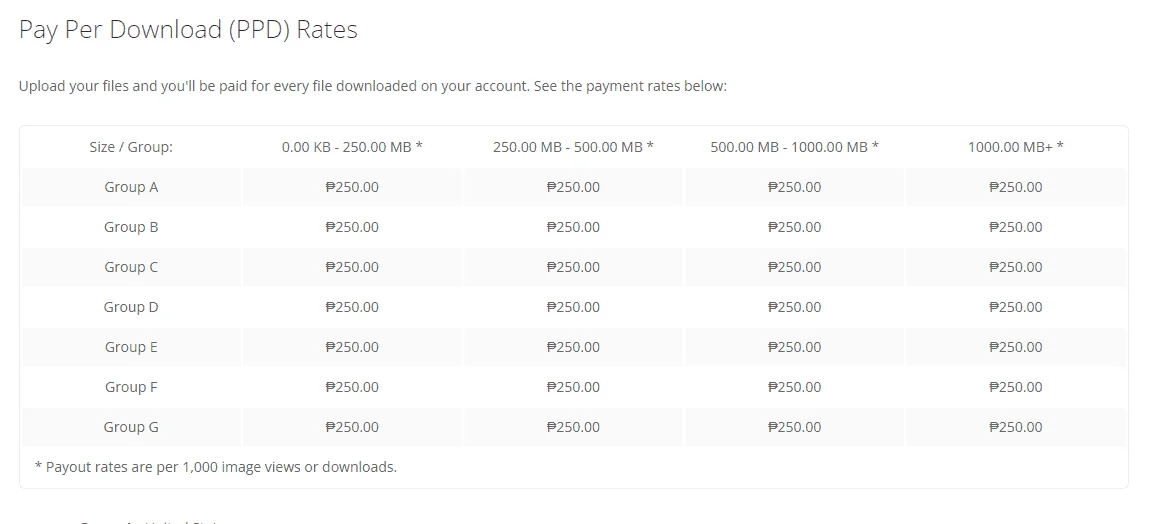The width and height of the screenshot is (1160, 524).
Task: Click the Group A row label
Action: click(x=131, y=187)
